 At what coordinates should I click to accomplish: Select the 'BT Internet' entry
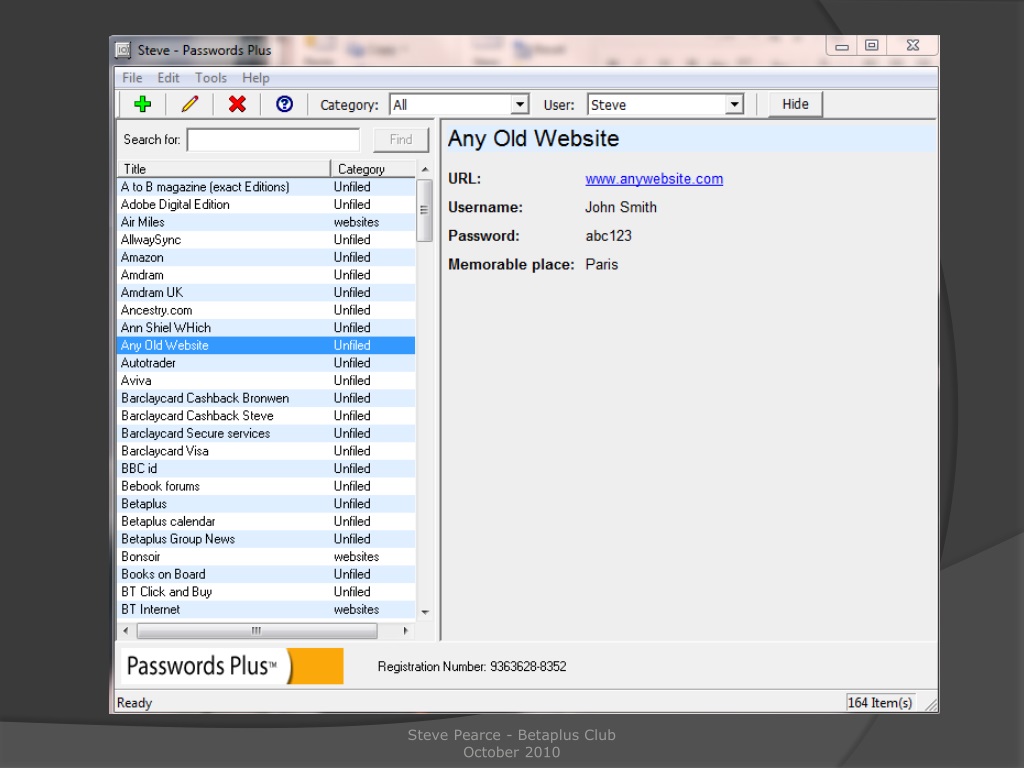coord(266,610)
